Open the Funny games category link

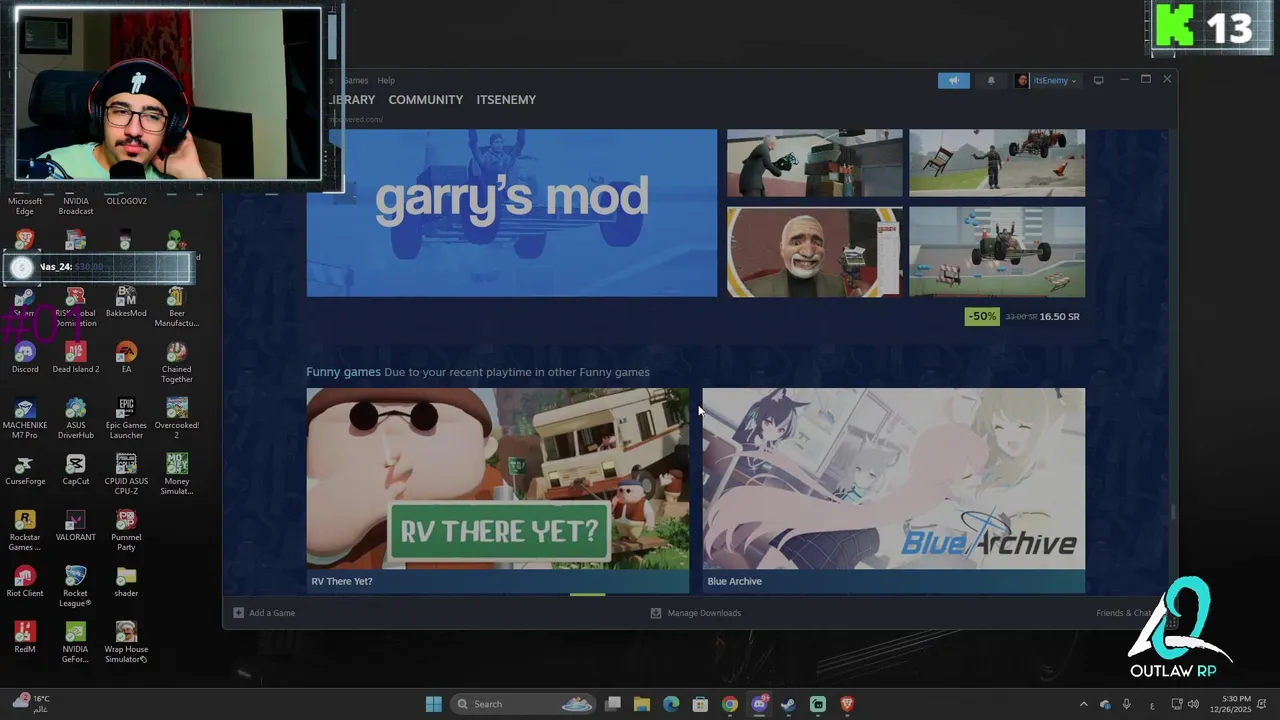pyautogui.click(x=343, y=372)
